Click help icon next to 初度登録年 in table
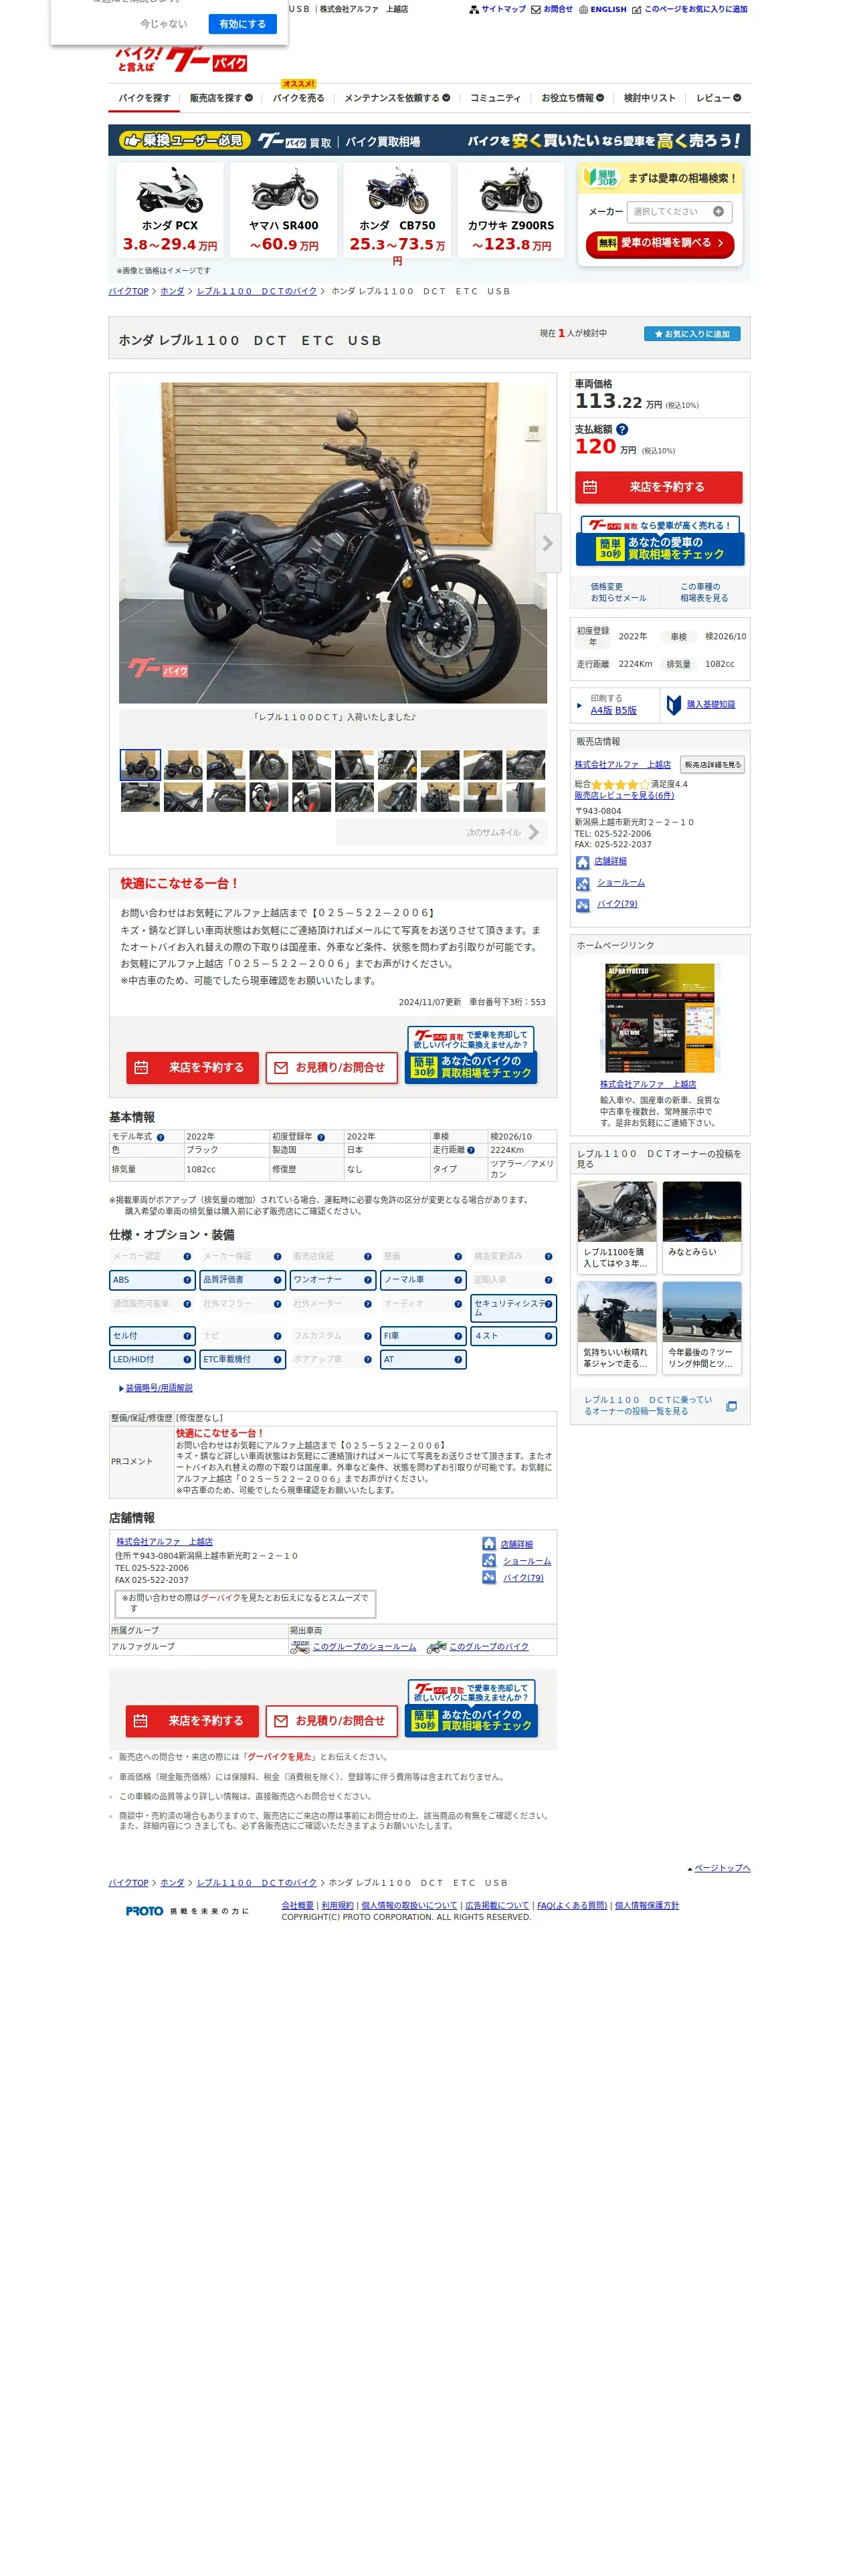 321,1137
